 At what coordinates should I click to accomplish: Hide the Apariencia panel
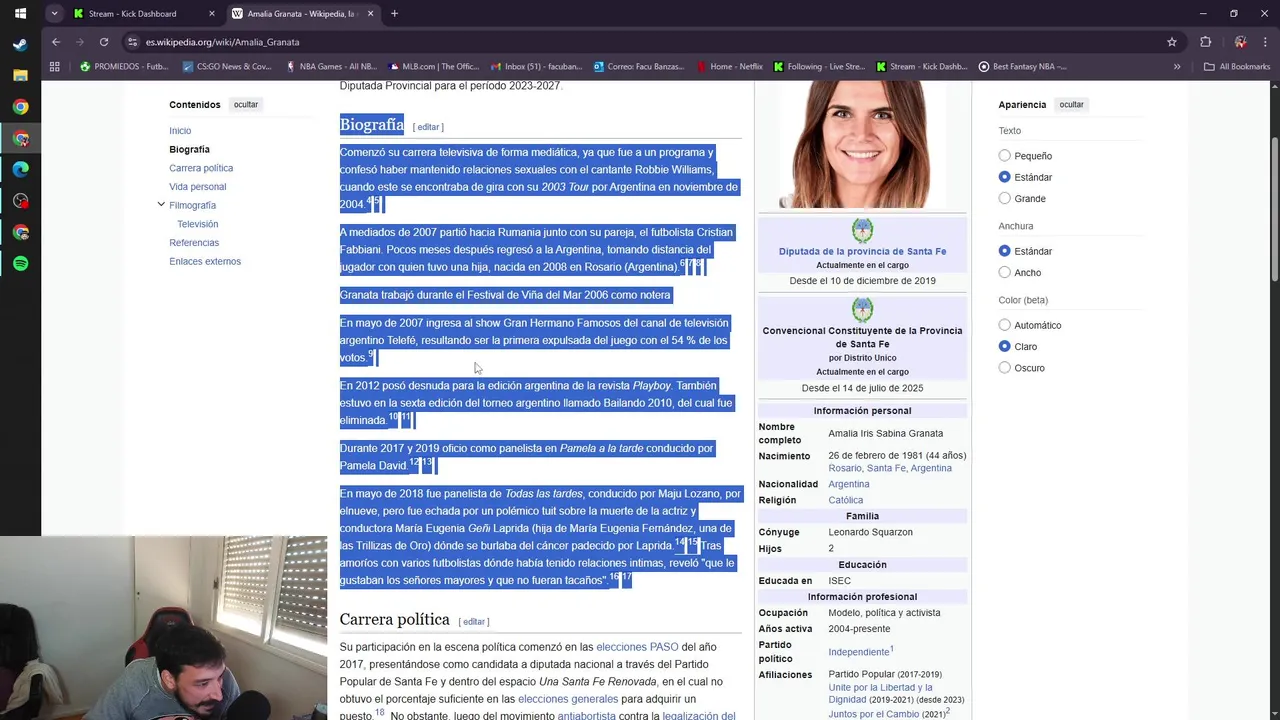coord(1071,104)
